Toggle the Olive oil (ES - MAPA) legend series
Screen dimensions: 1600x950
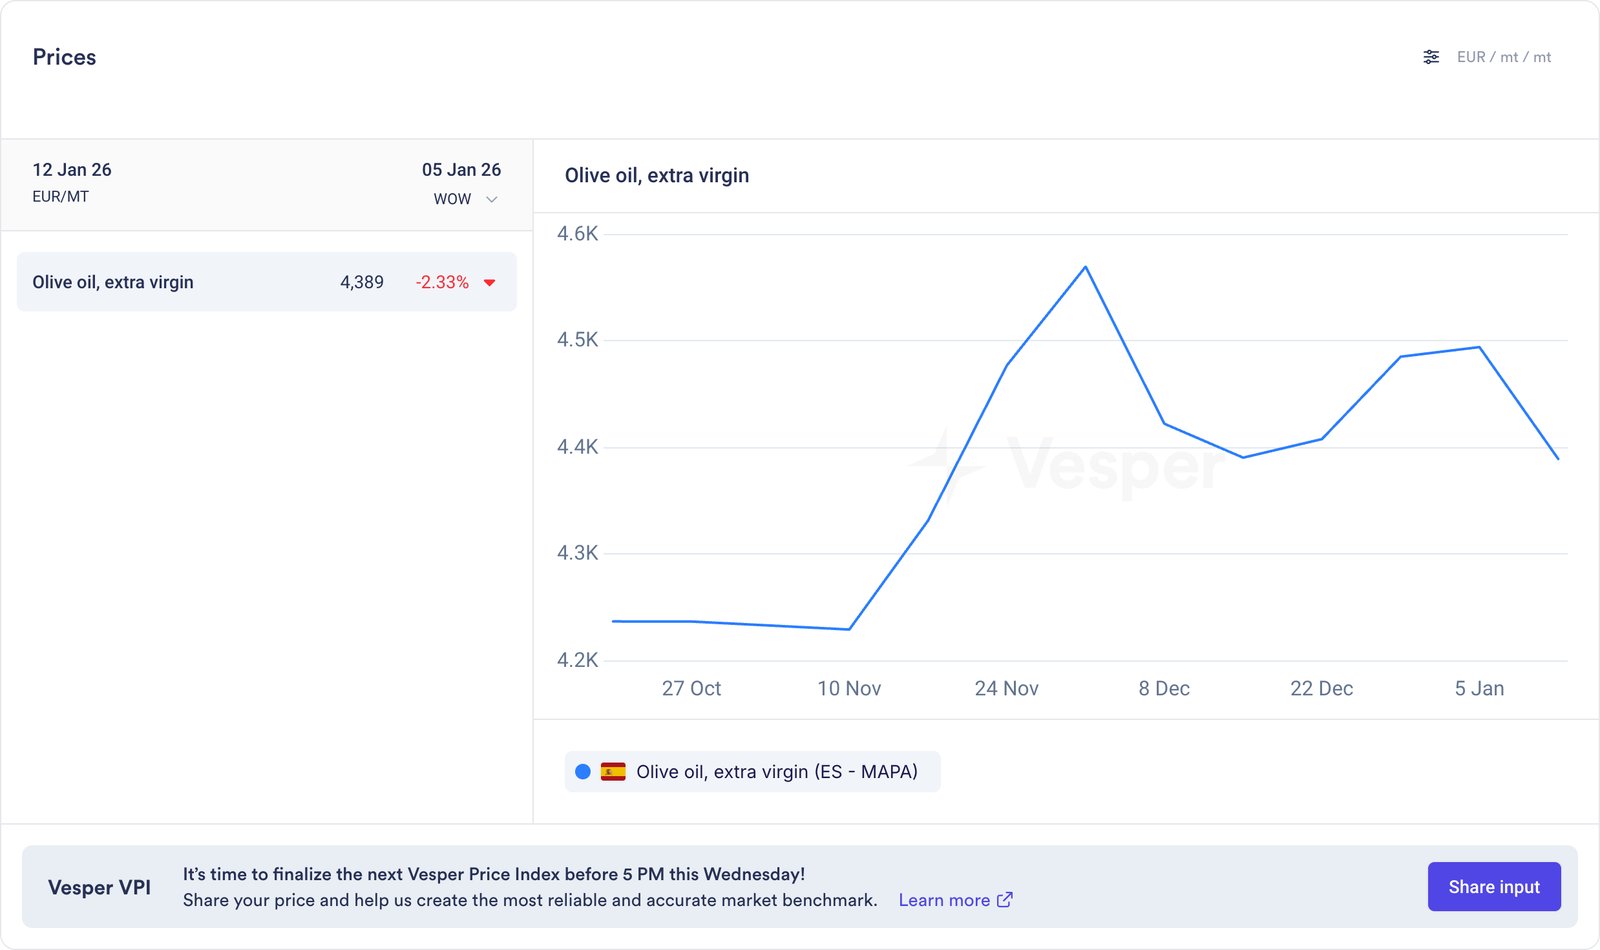776,772
